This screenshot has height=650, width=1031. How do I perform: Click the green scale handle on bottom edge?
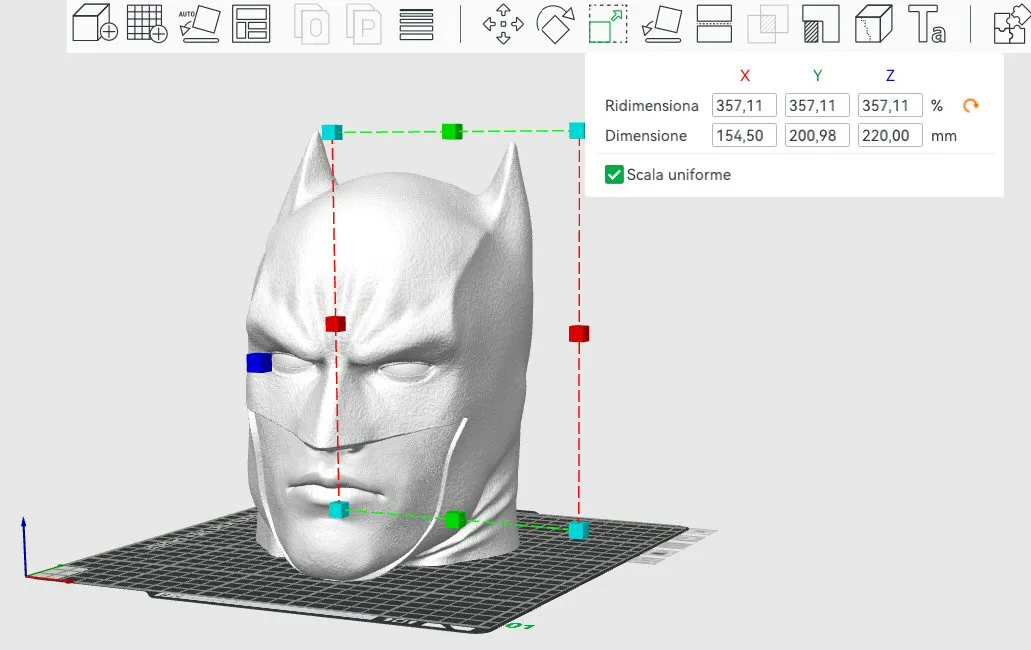pyautogui.click(x=455, y=520)
